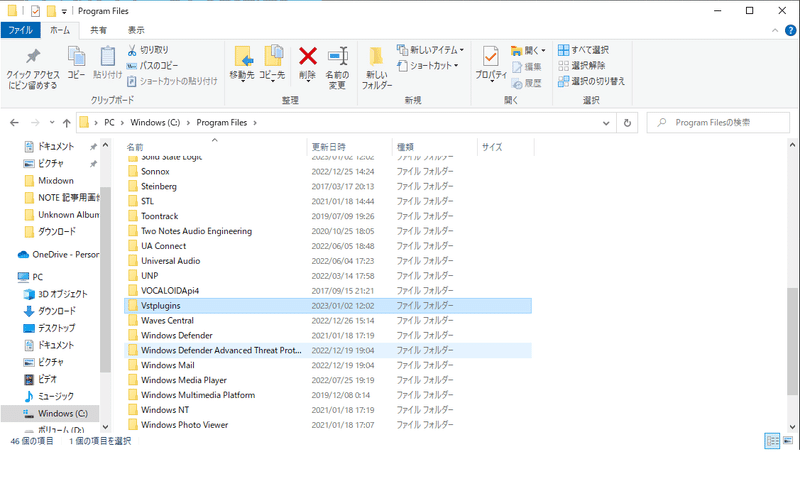Image resolution: width=800 pixels, height=478 pixels.
Task: Open the quick access toolbar customize dropdown
Action: pyautogui.click(x=64, y=11)
